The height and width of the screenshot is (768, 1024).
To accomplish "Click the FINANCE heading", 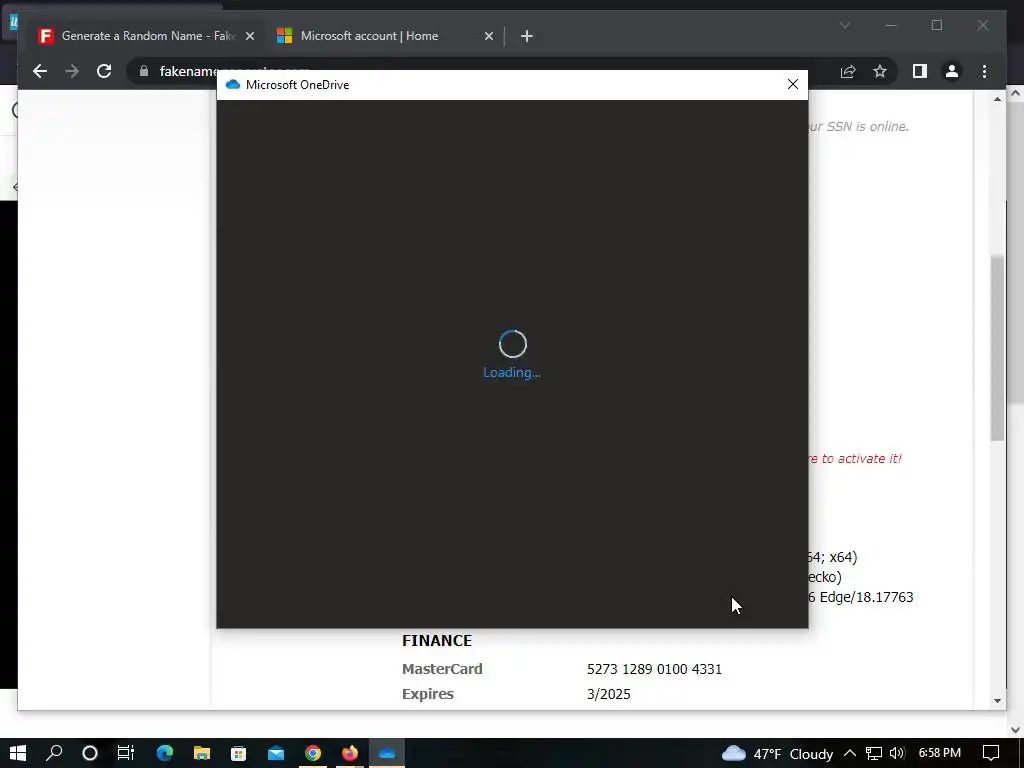I will [x=437, y=641].
